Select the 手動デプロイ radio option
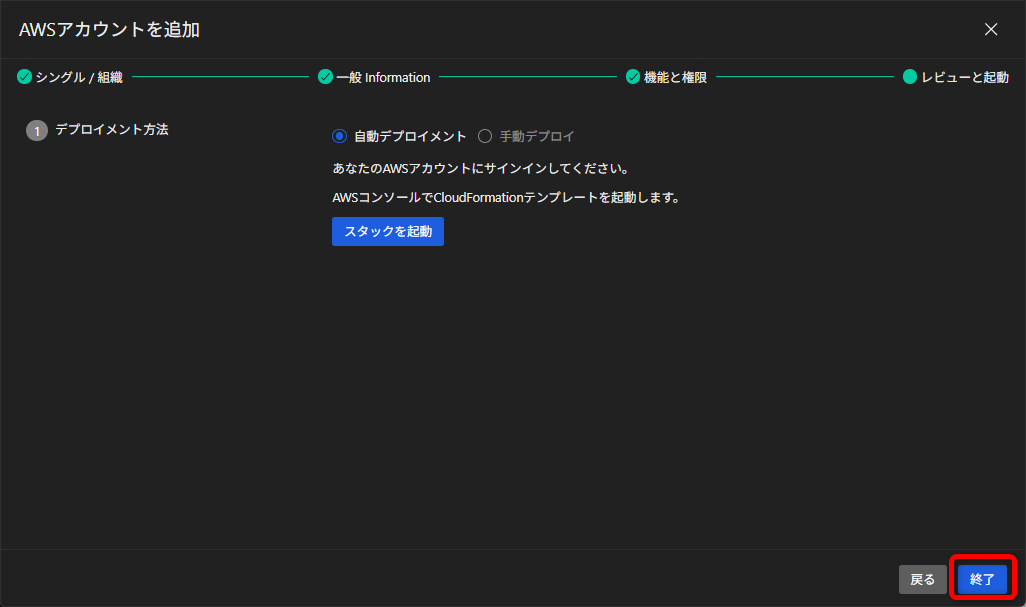Viewport: 1026px width, 607px height. [x=485, y=136]
